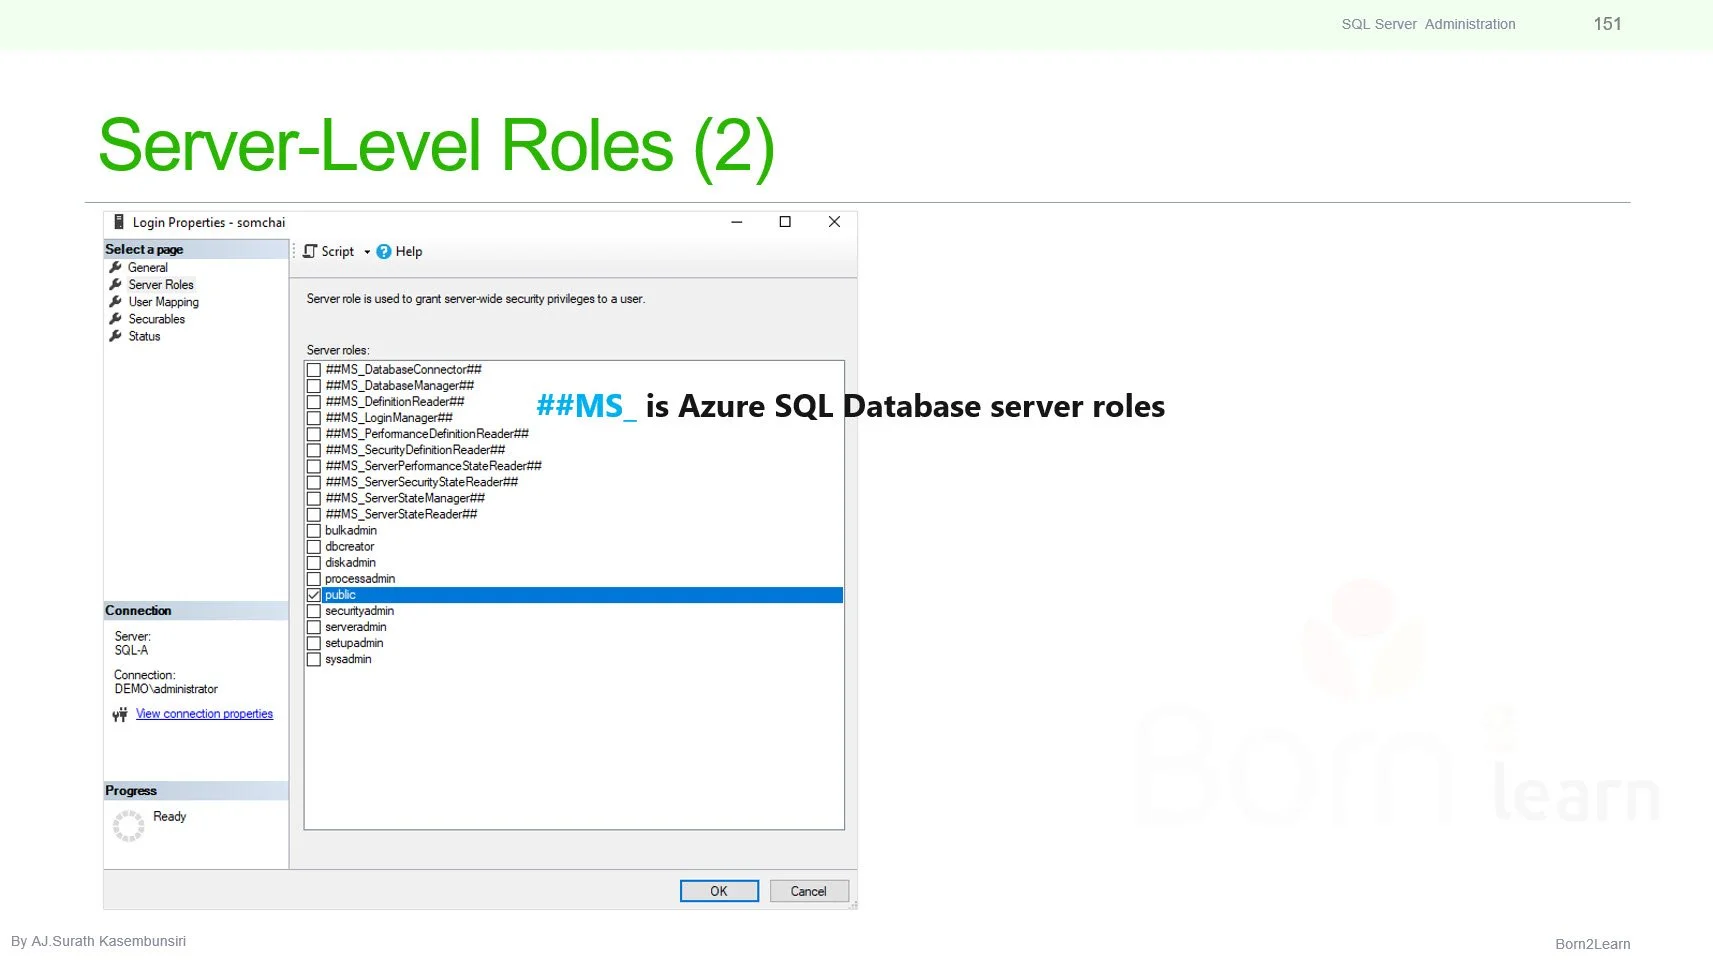1713x961 pixels.
Task: Click the dialog corner grip at bottom right
Action: pos(853,905)
